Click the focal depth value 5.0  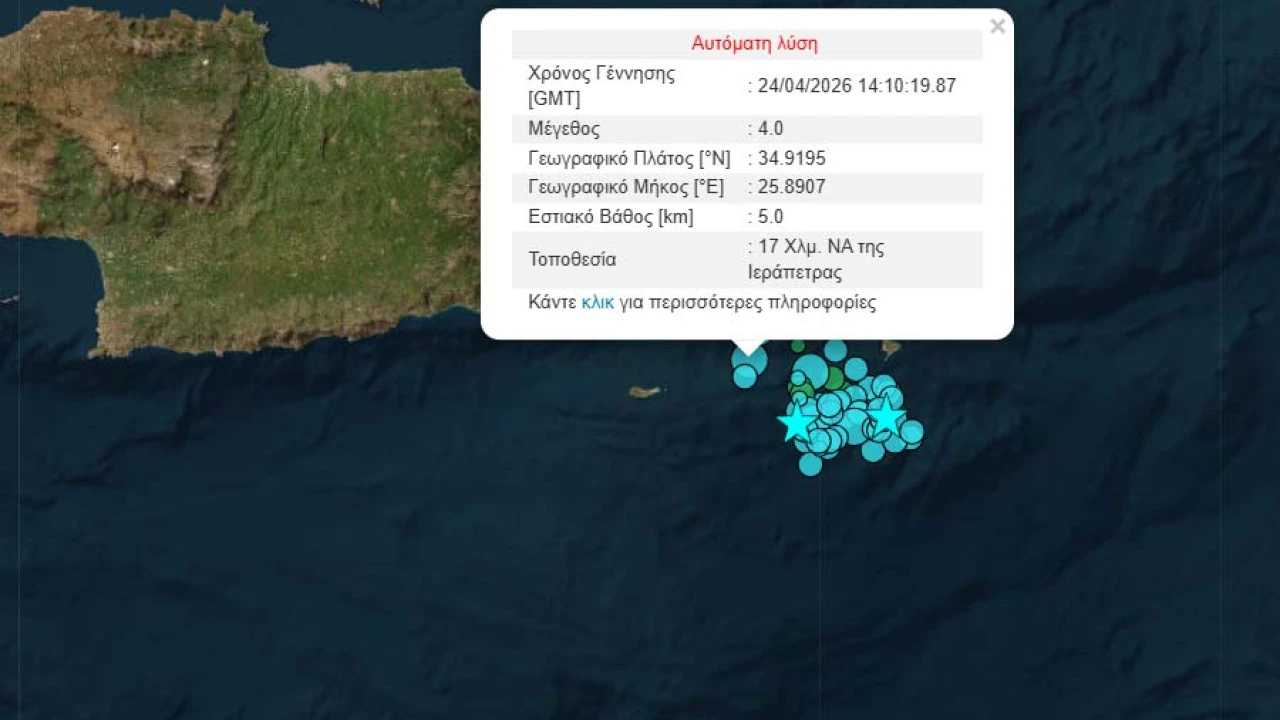(770, 216)
